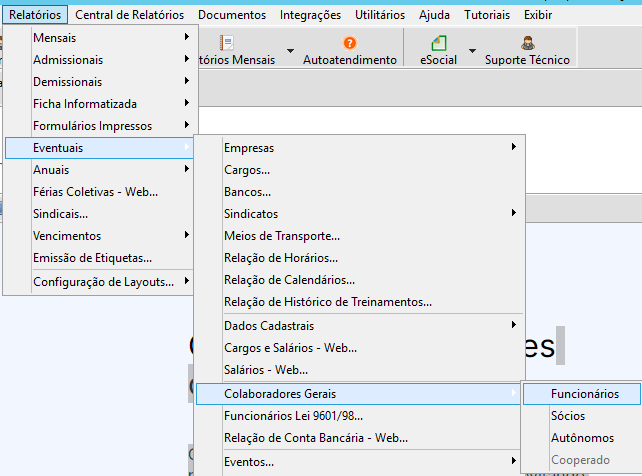Select Colaboradores Gerais menu entry
Viewport: 642px width, 476px height.
coord(358,394)
